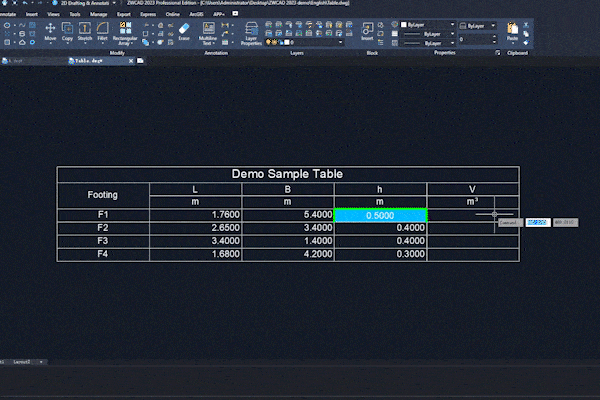Viewport: 600px width, 400px height.
Task: Select the cell containing 1.7600
Action: click(196, 215)
